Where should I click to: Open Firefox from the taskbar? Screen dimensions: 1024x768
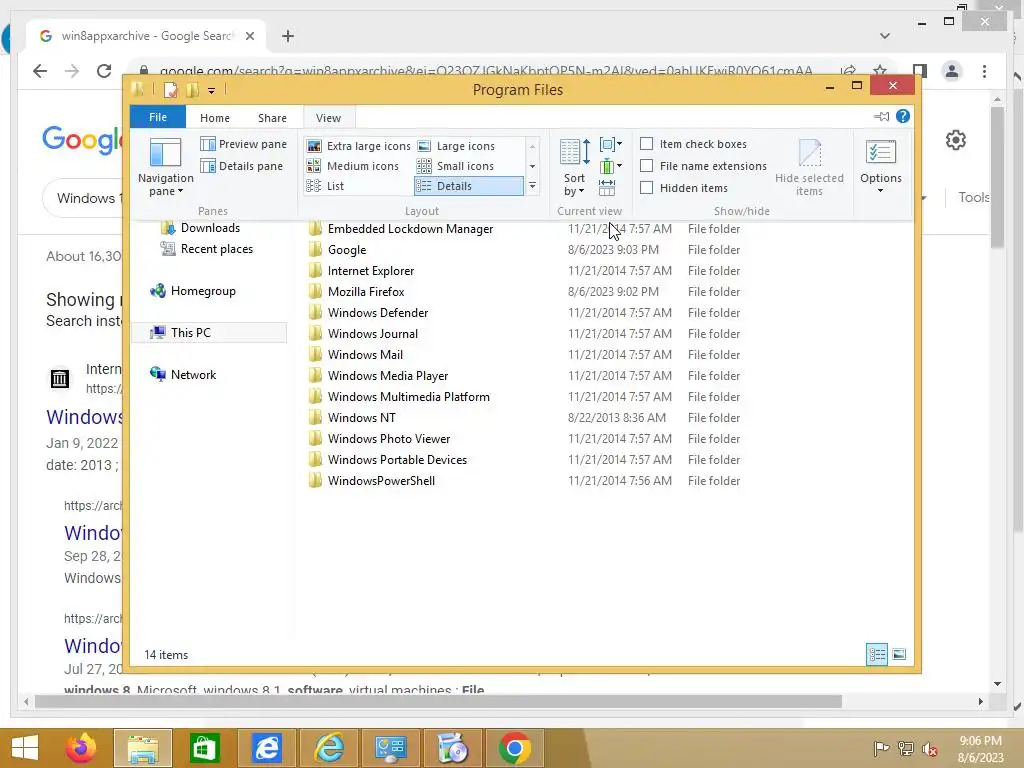(81, 748)
